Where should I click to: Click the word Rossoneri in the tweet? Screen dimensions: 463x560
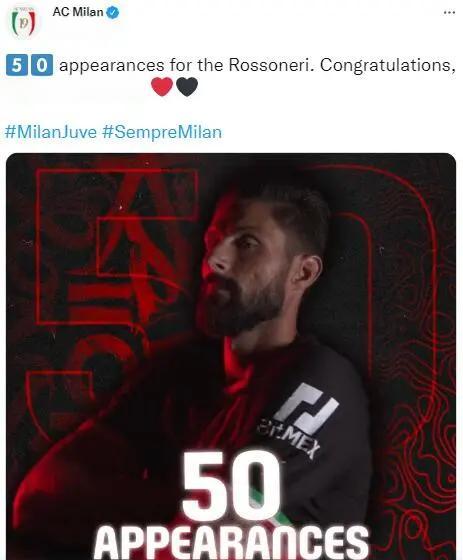coord(271,65)
